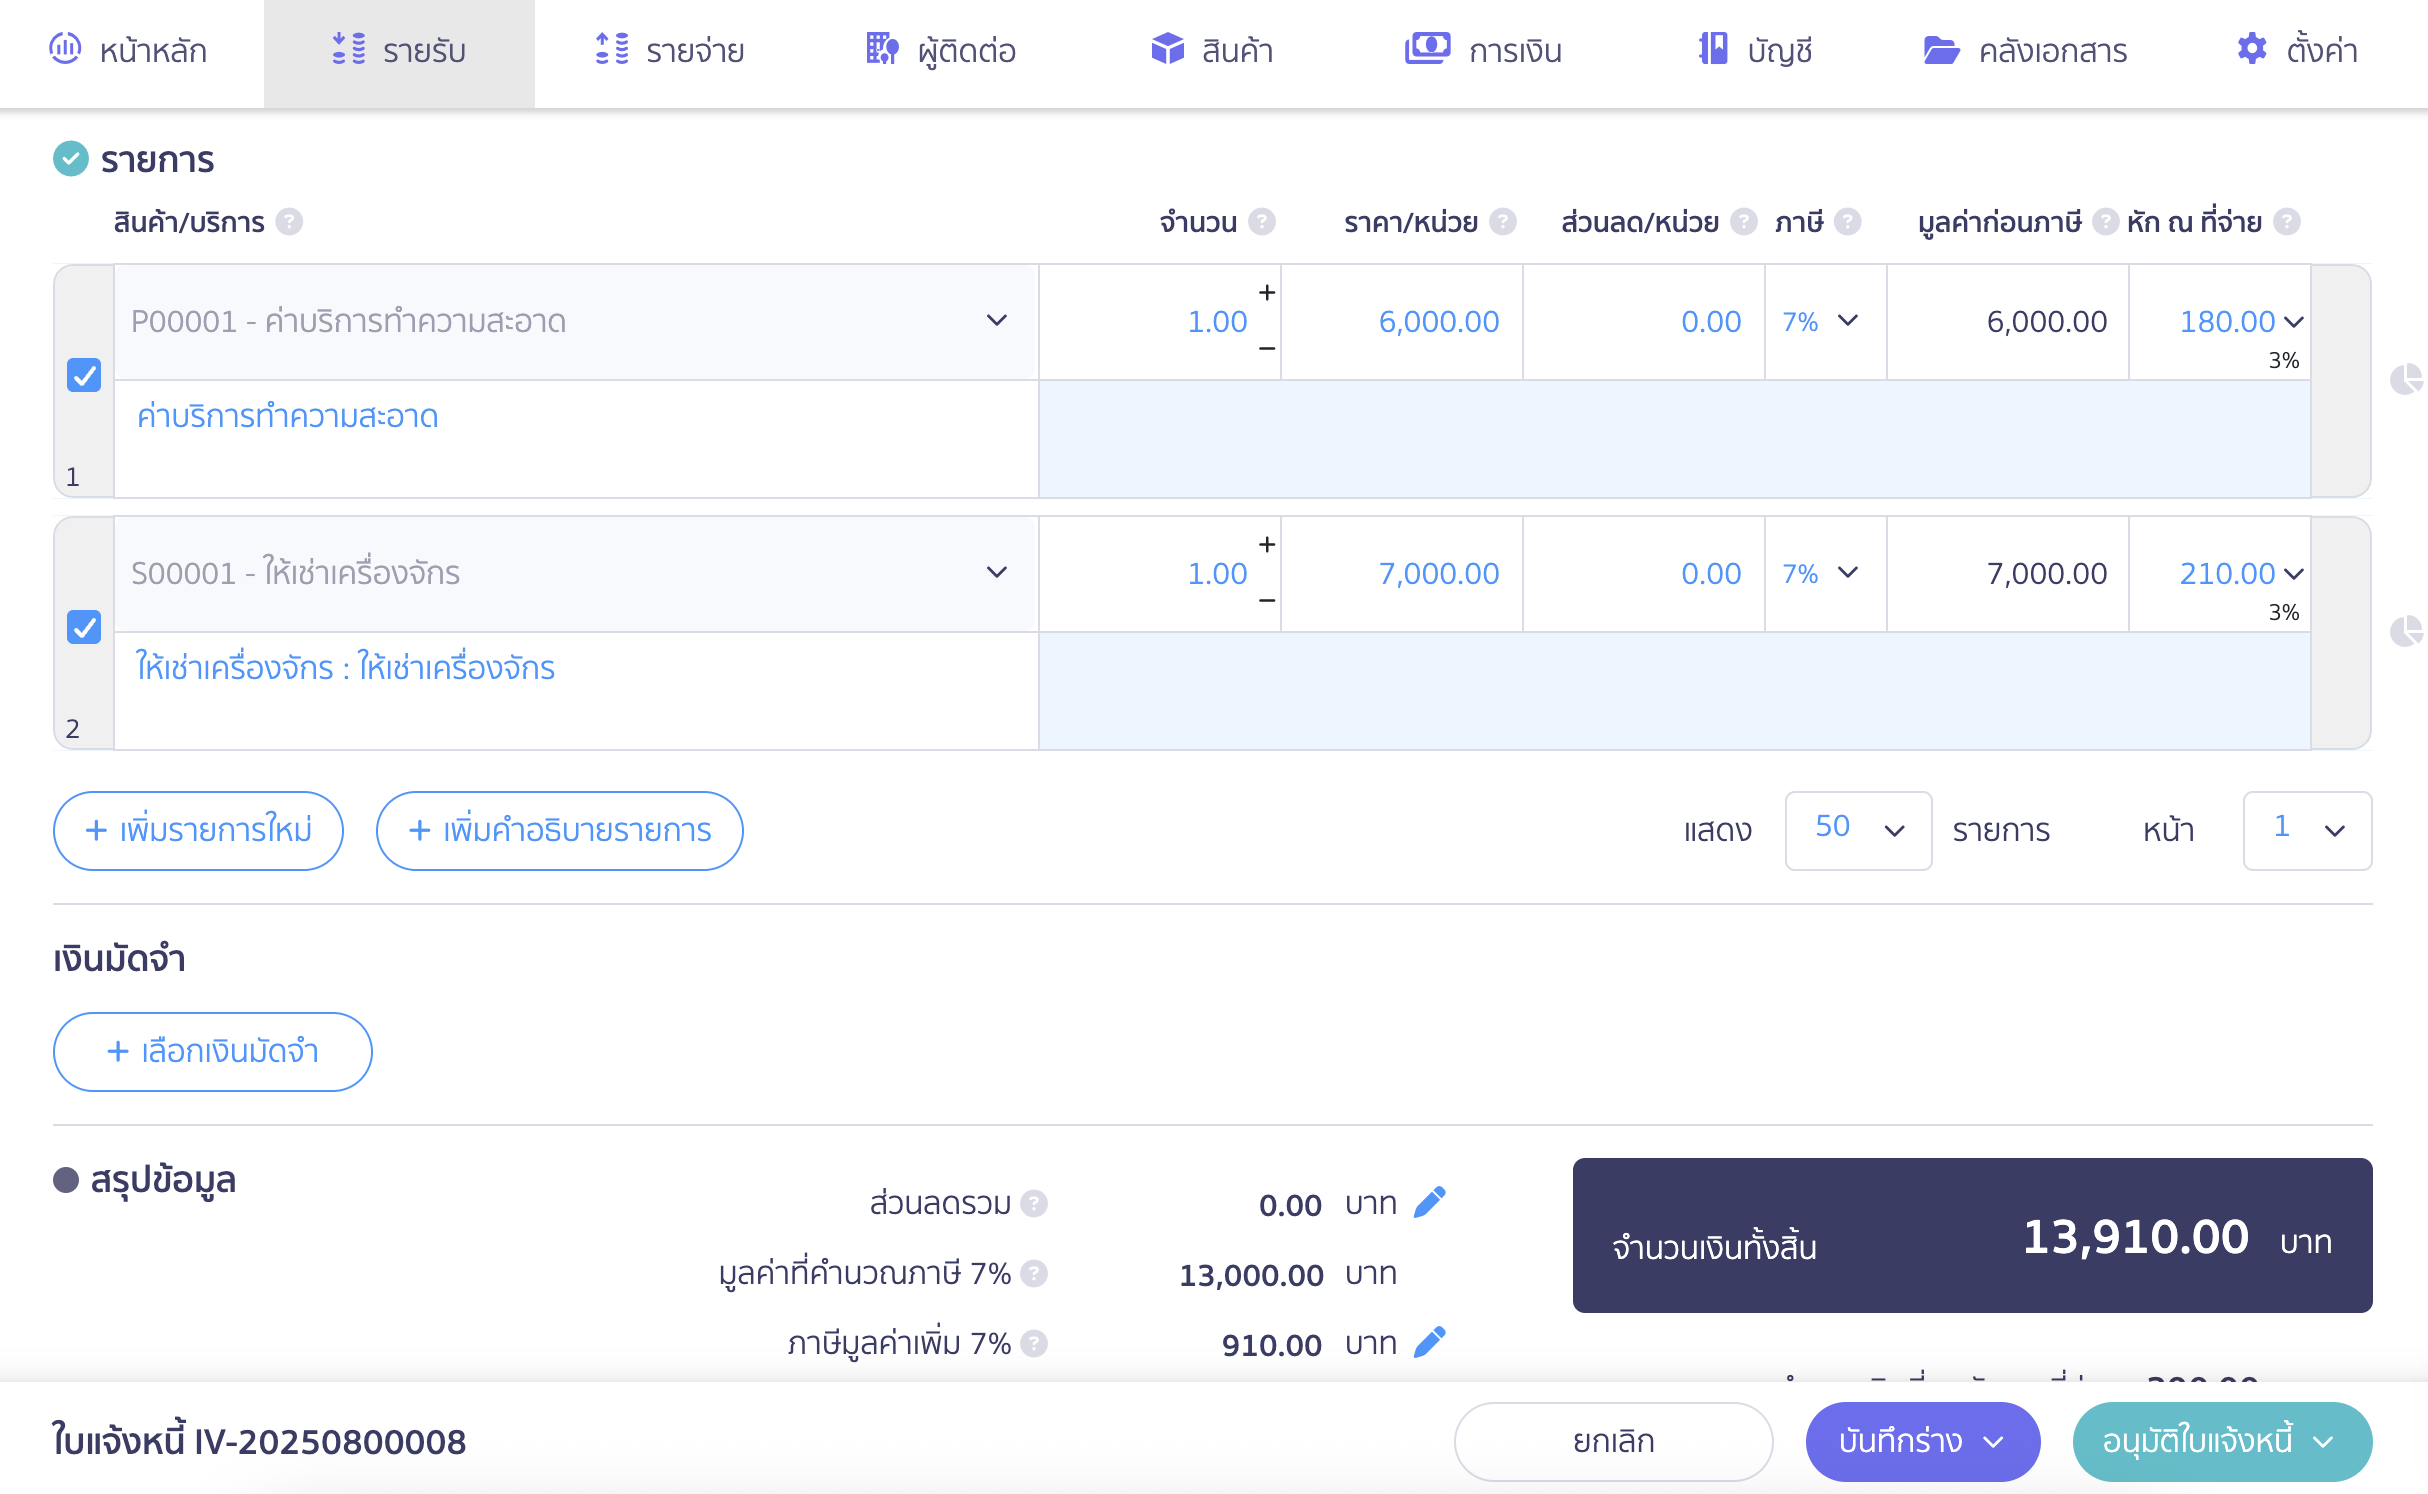The image size is (2428, 1494).
Task: Click the help icon next to ราคา/หน่วย
Action: coord(1503,222)
